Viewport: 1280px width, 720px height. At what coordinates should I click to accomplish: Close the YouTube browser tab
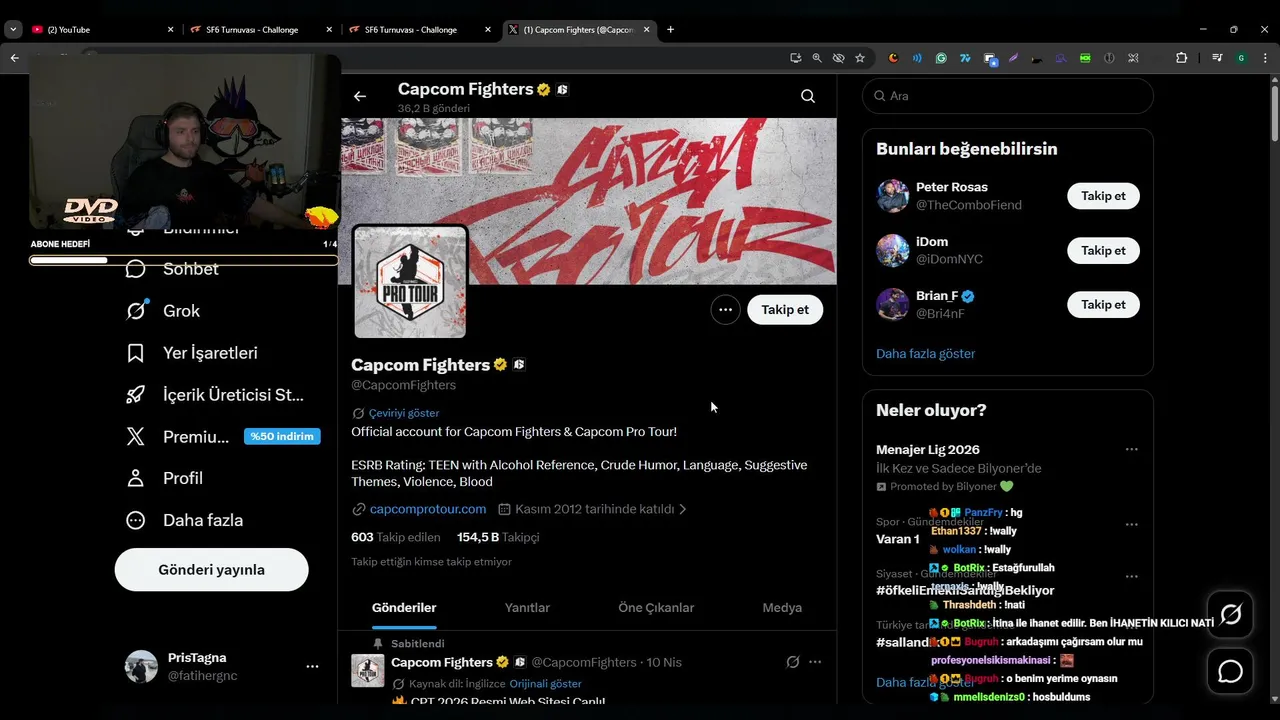170,30
